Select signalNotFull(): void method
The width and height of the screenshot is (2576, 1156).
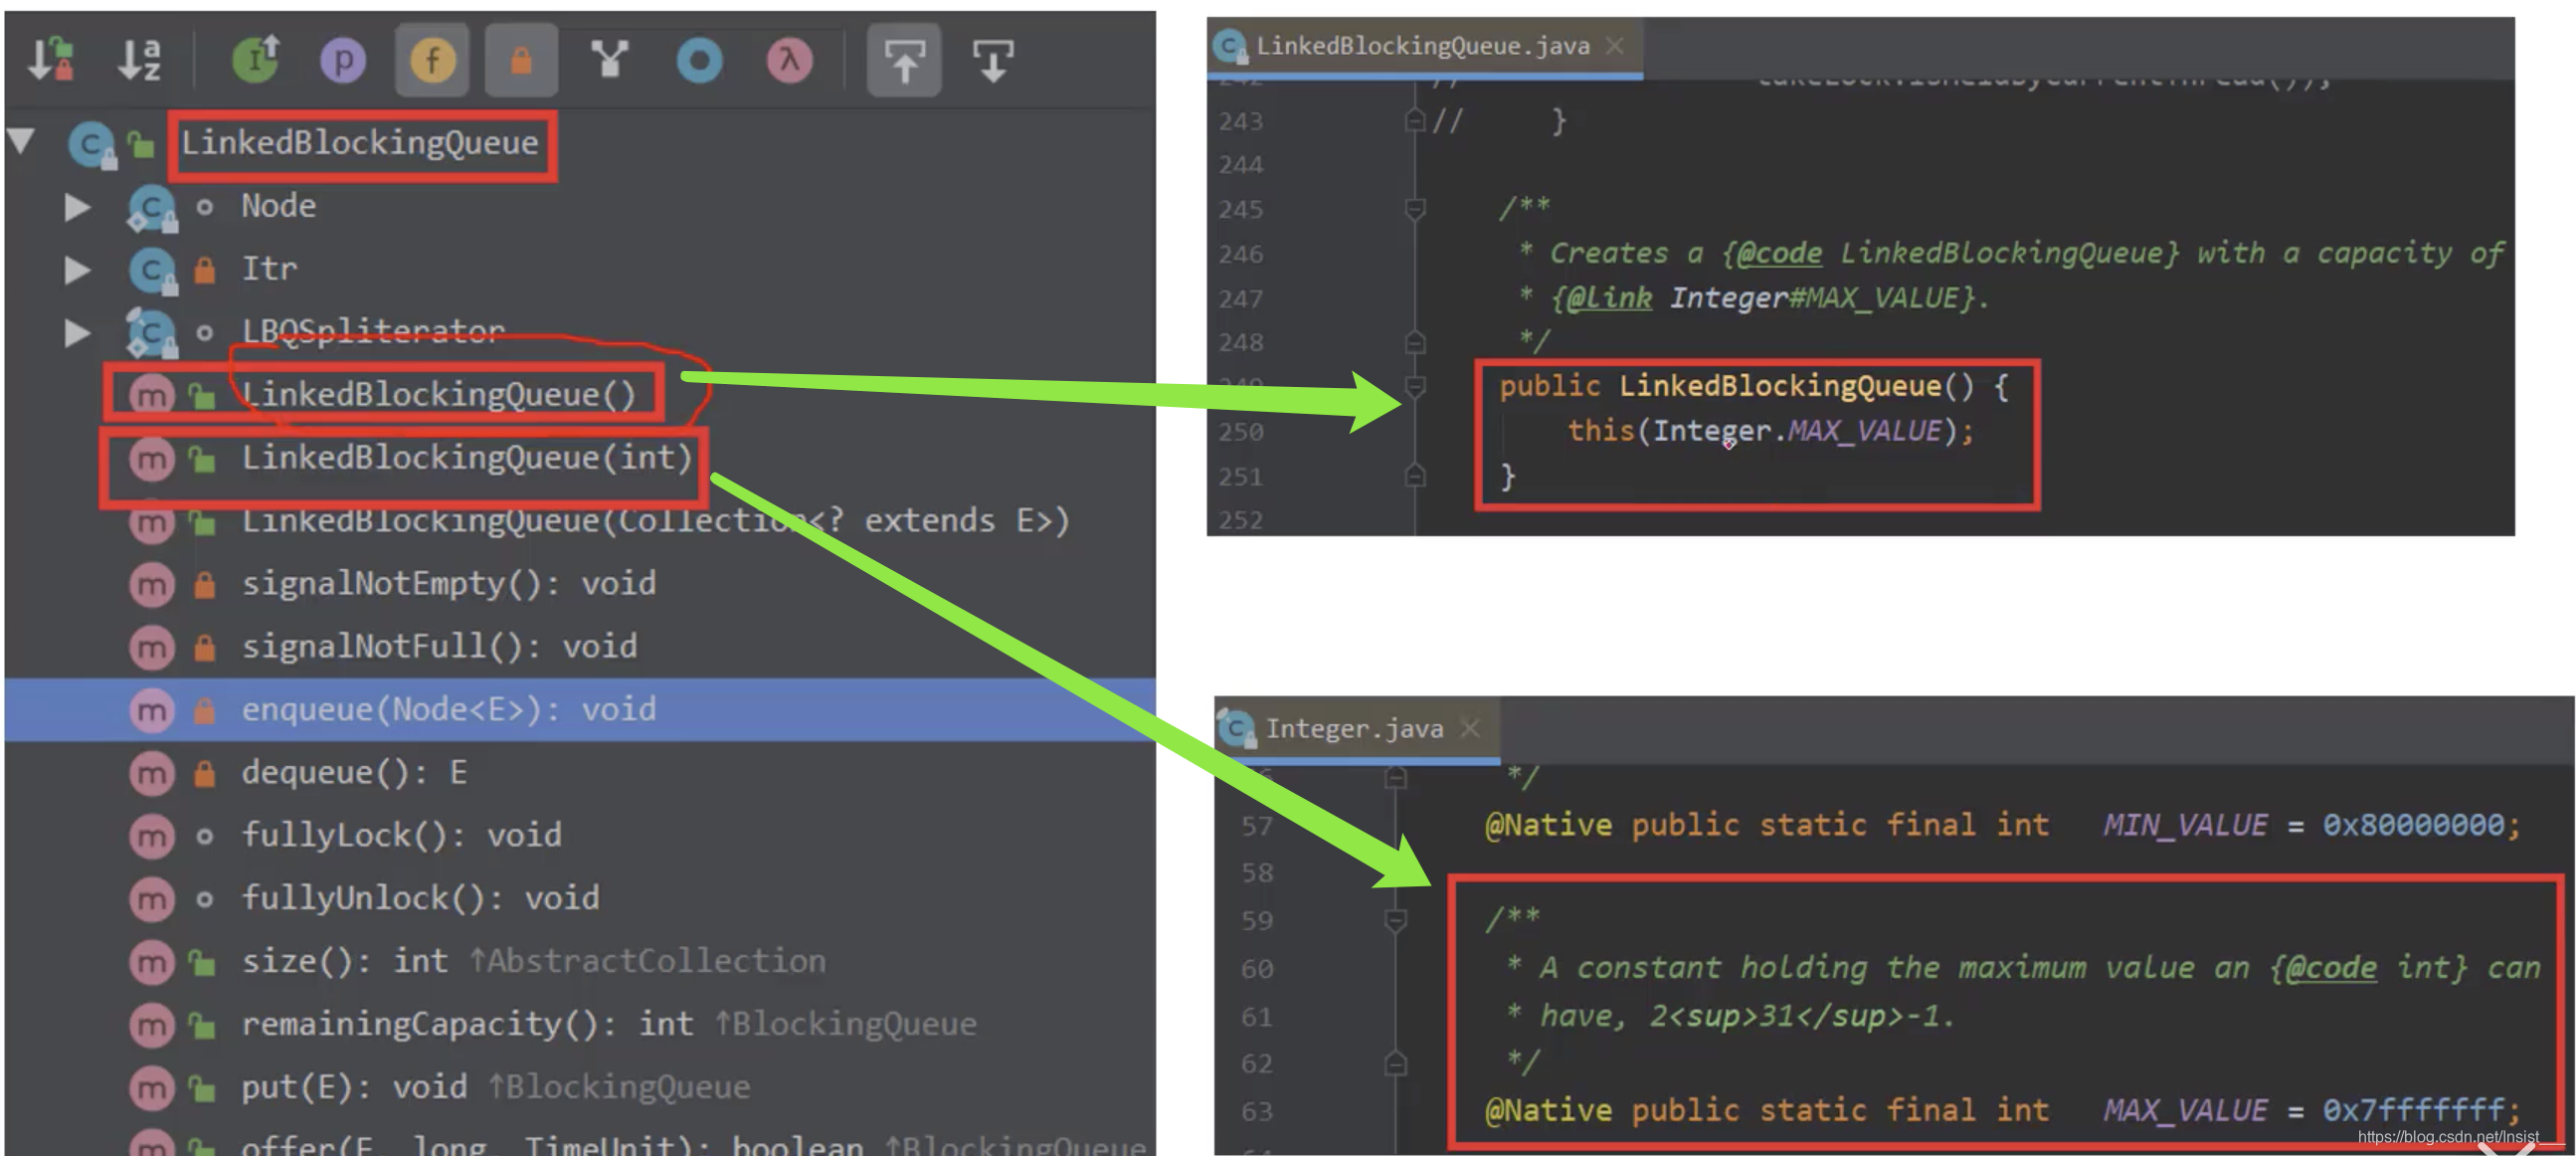tap(439, 646)
